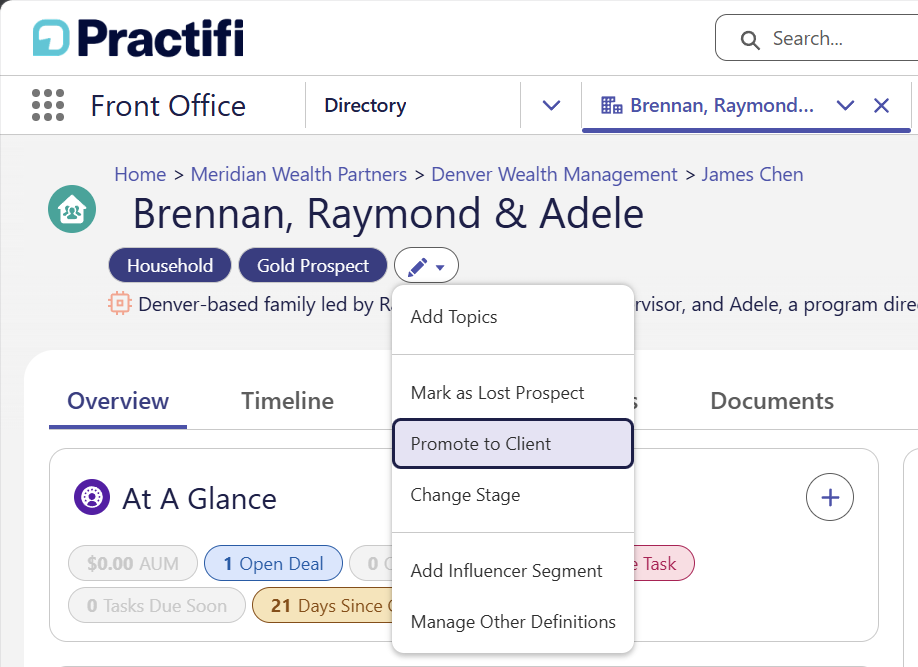Select Promote to Client
Screen dimensions: 918x667
(x=513, y=444)
